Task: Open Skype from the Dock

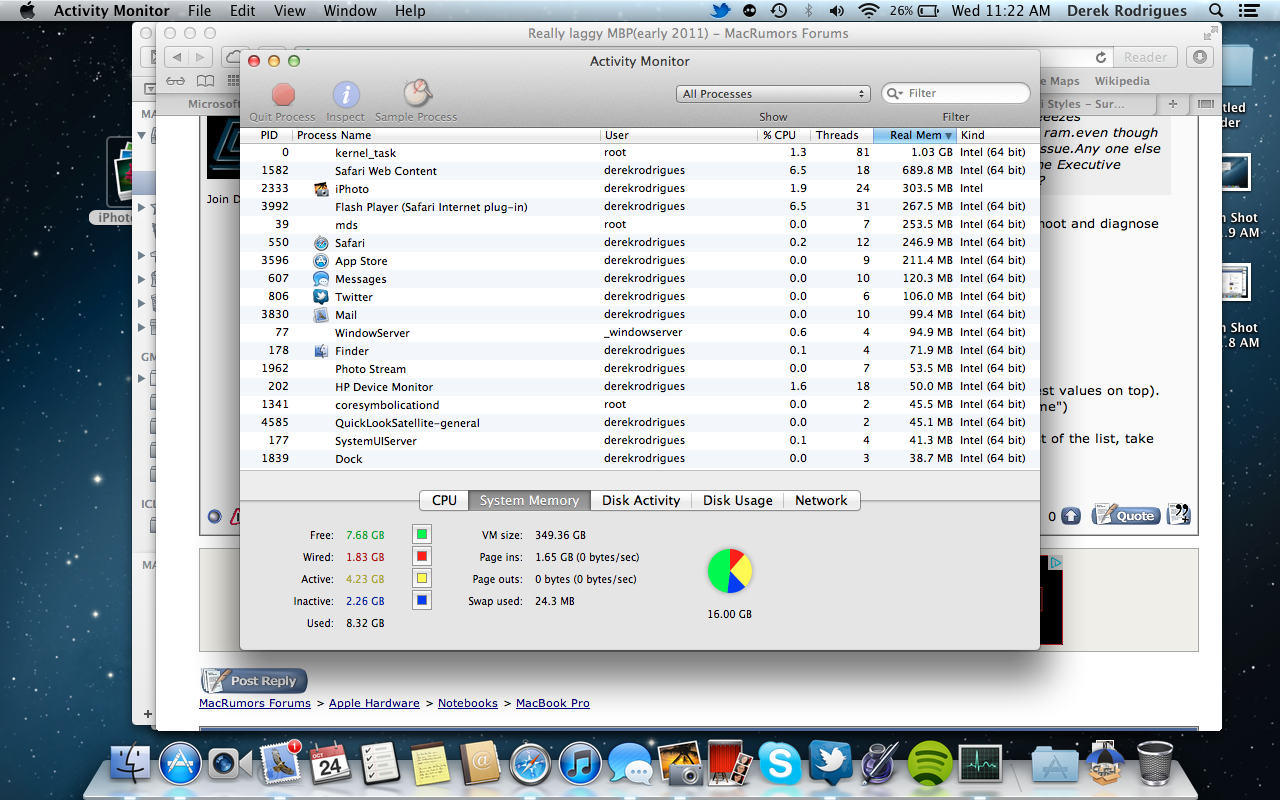Action: pos(780,765)
